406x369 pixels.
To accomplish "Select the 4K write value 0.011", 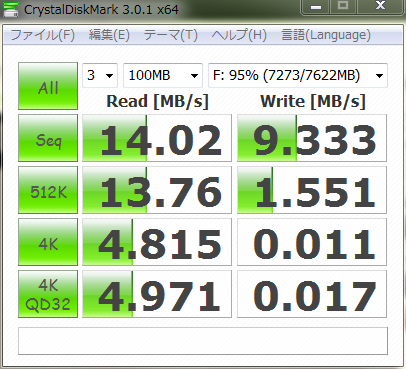I will pos(312,242).
